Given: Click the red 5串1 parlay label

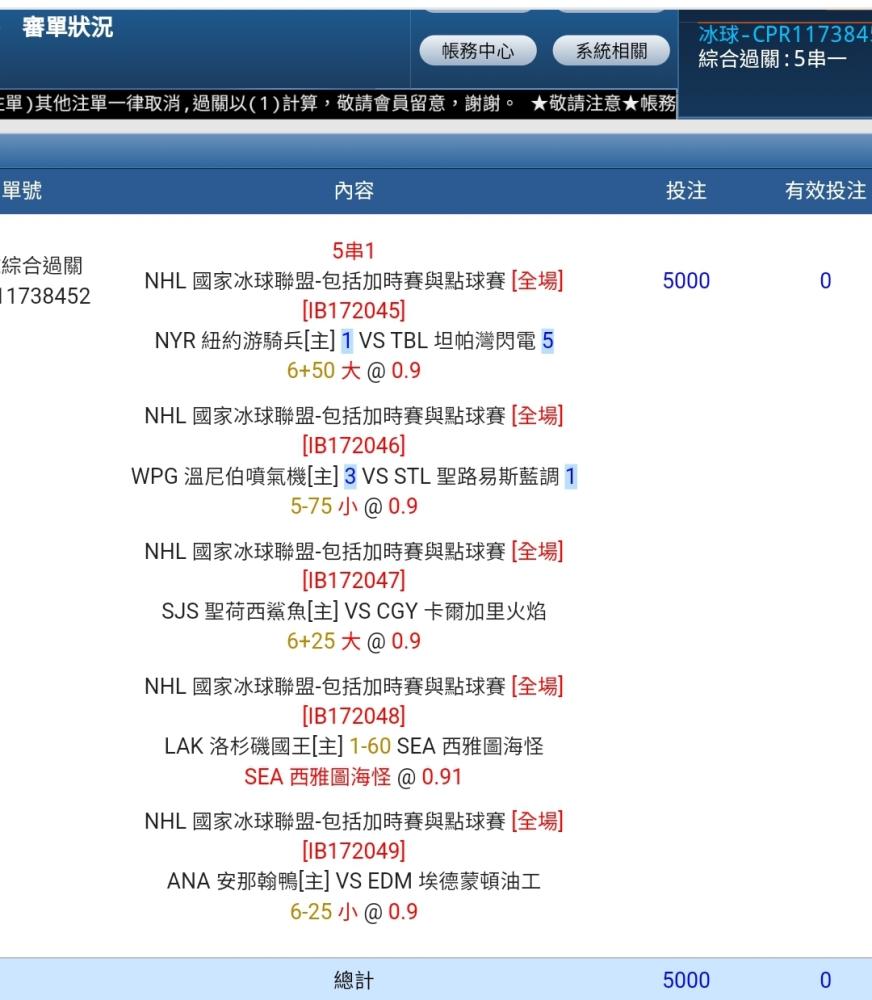Looking at the screenshot, I should (353, 251).
